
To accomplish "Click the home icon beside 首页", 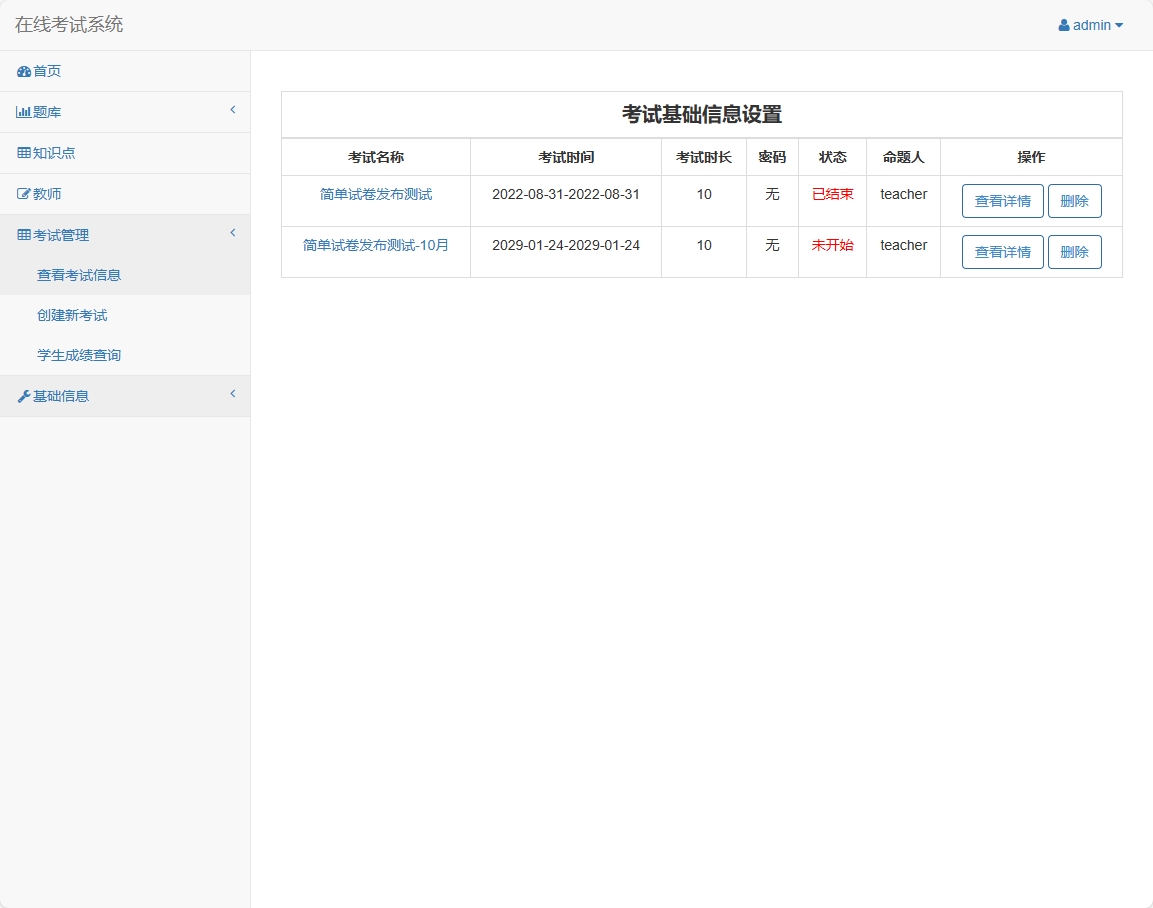I will 22,71.
